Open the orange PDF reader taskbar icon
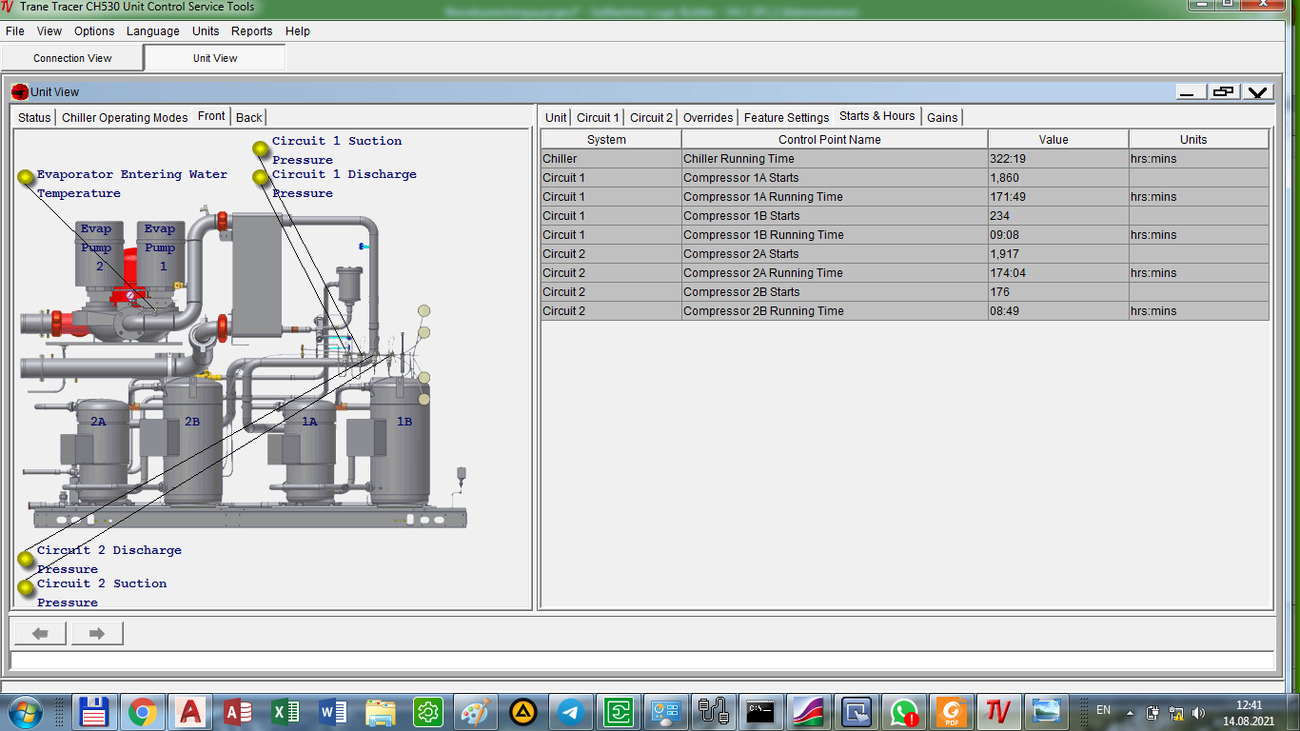The width and height of the screenshot is (1300, 731). point(951,712)
